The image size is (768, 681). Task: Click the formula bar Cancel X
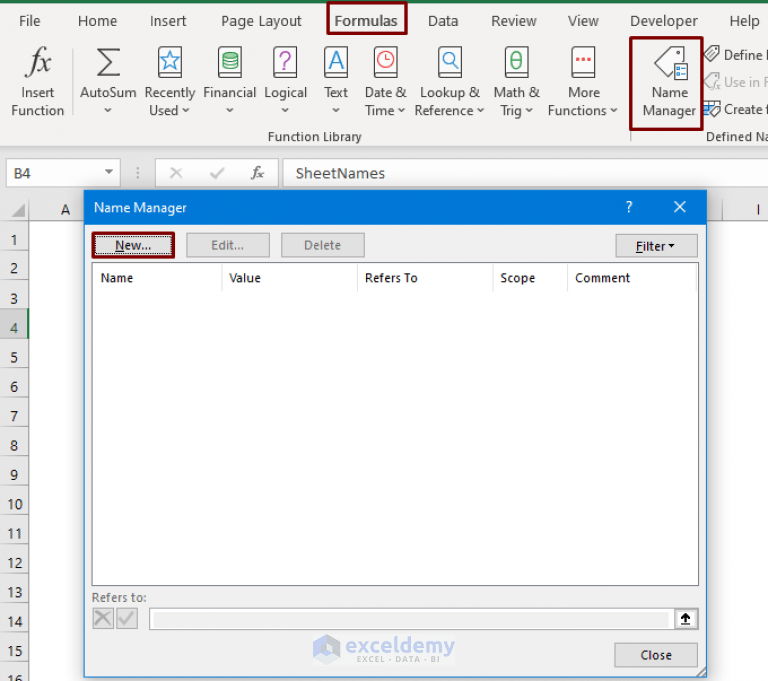176,173
